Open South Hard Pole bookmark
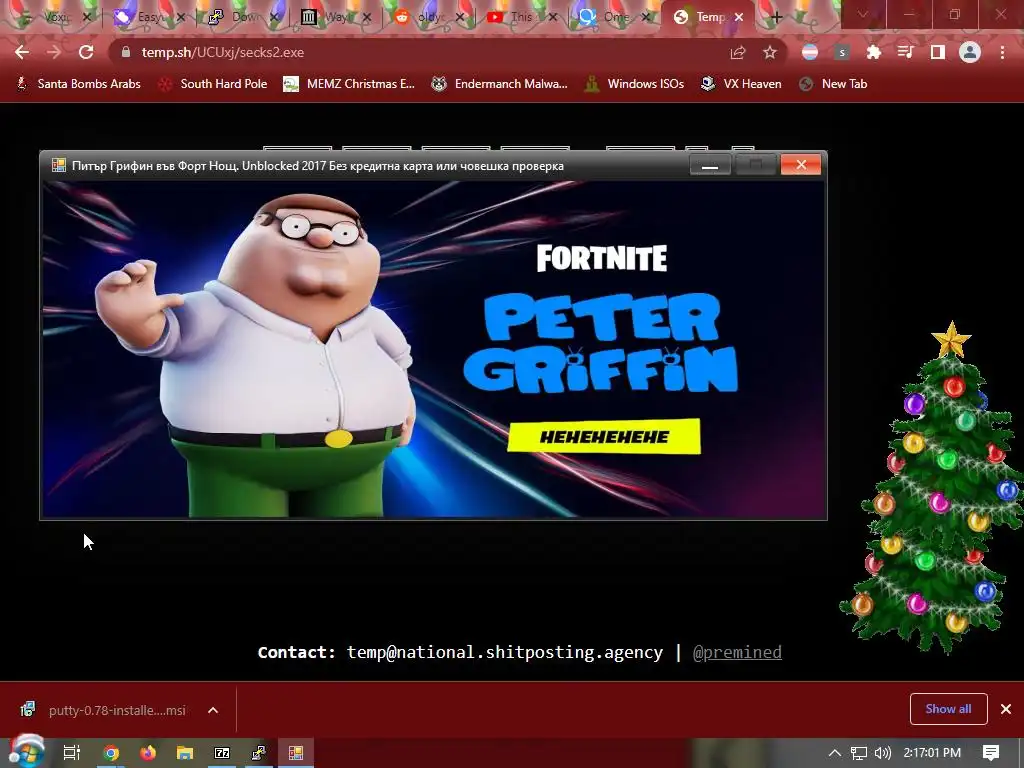This screenshot has height=768, width=1024. [x=213, y=84]
